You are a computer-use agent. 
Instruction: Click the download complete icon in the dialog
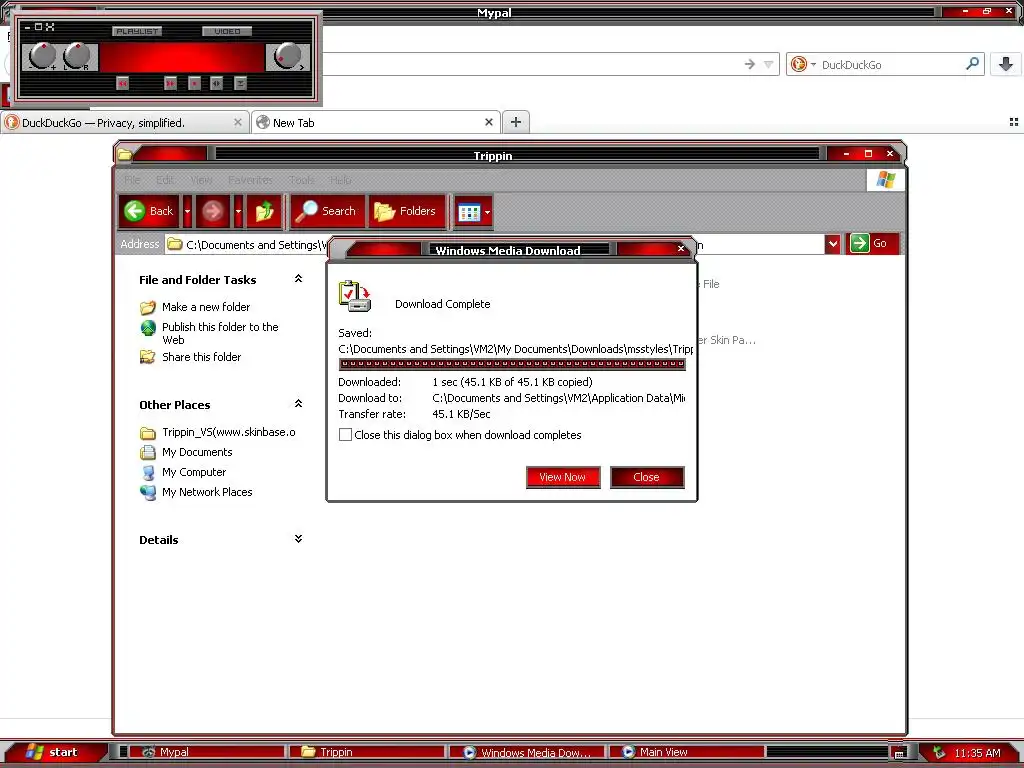click(355, 296)
